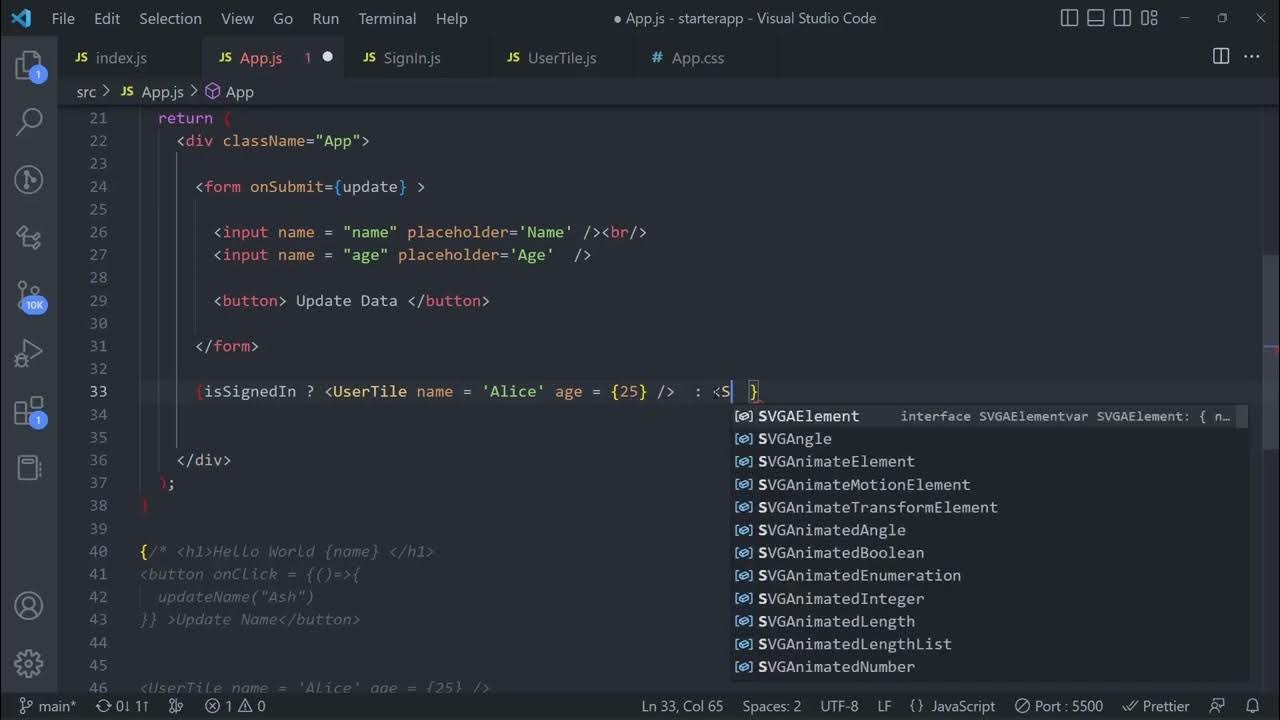Select SVGAngle suggestion
This screenshot has height=720, width=1280.
coord(989,439)
